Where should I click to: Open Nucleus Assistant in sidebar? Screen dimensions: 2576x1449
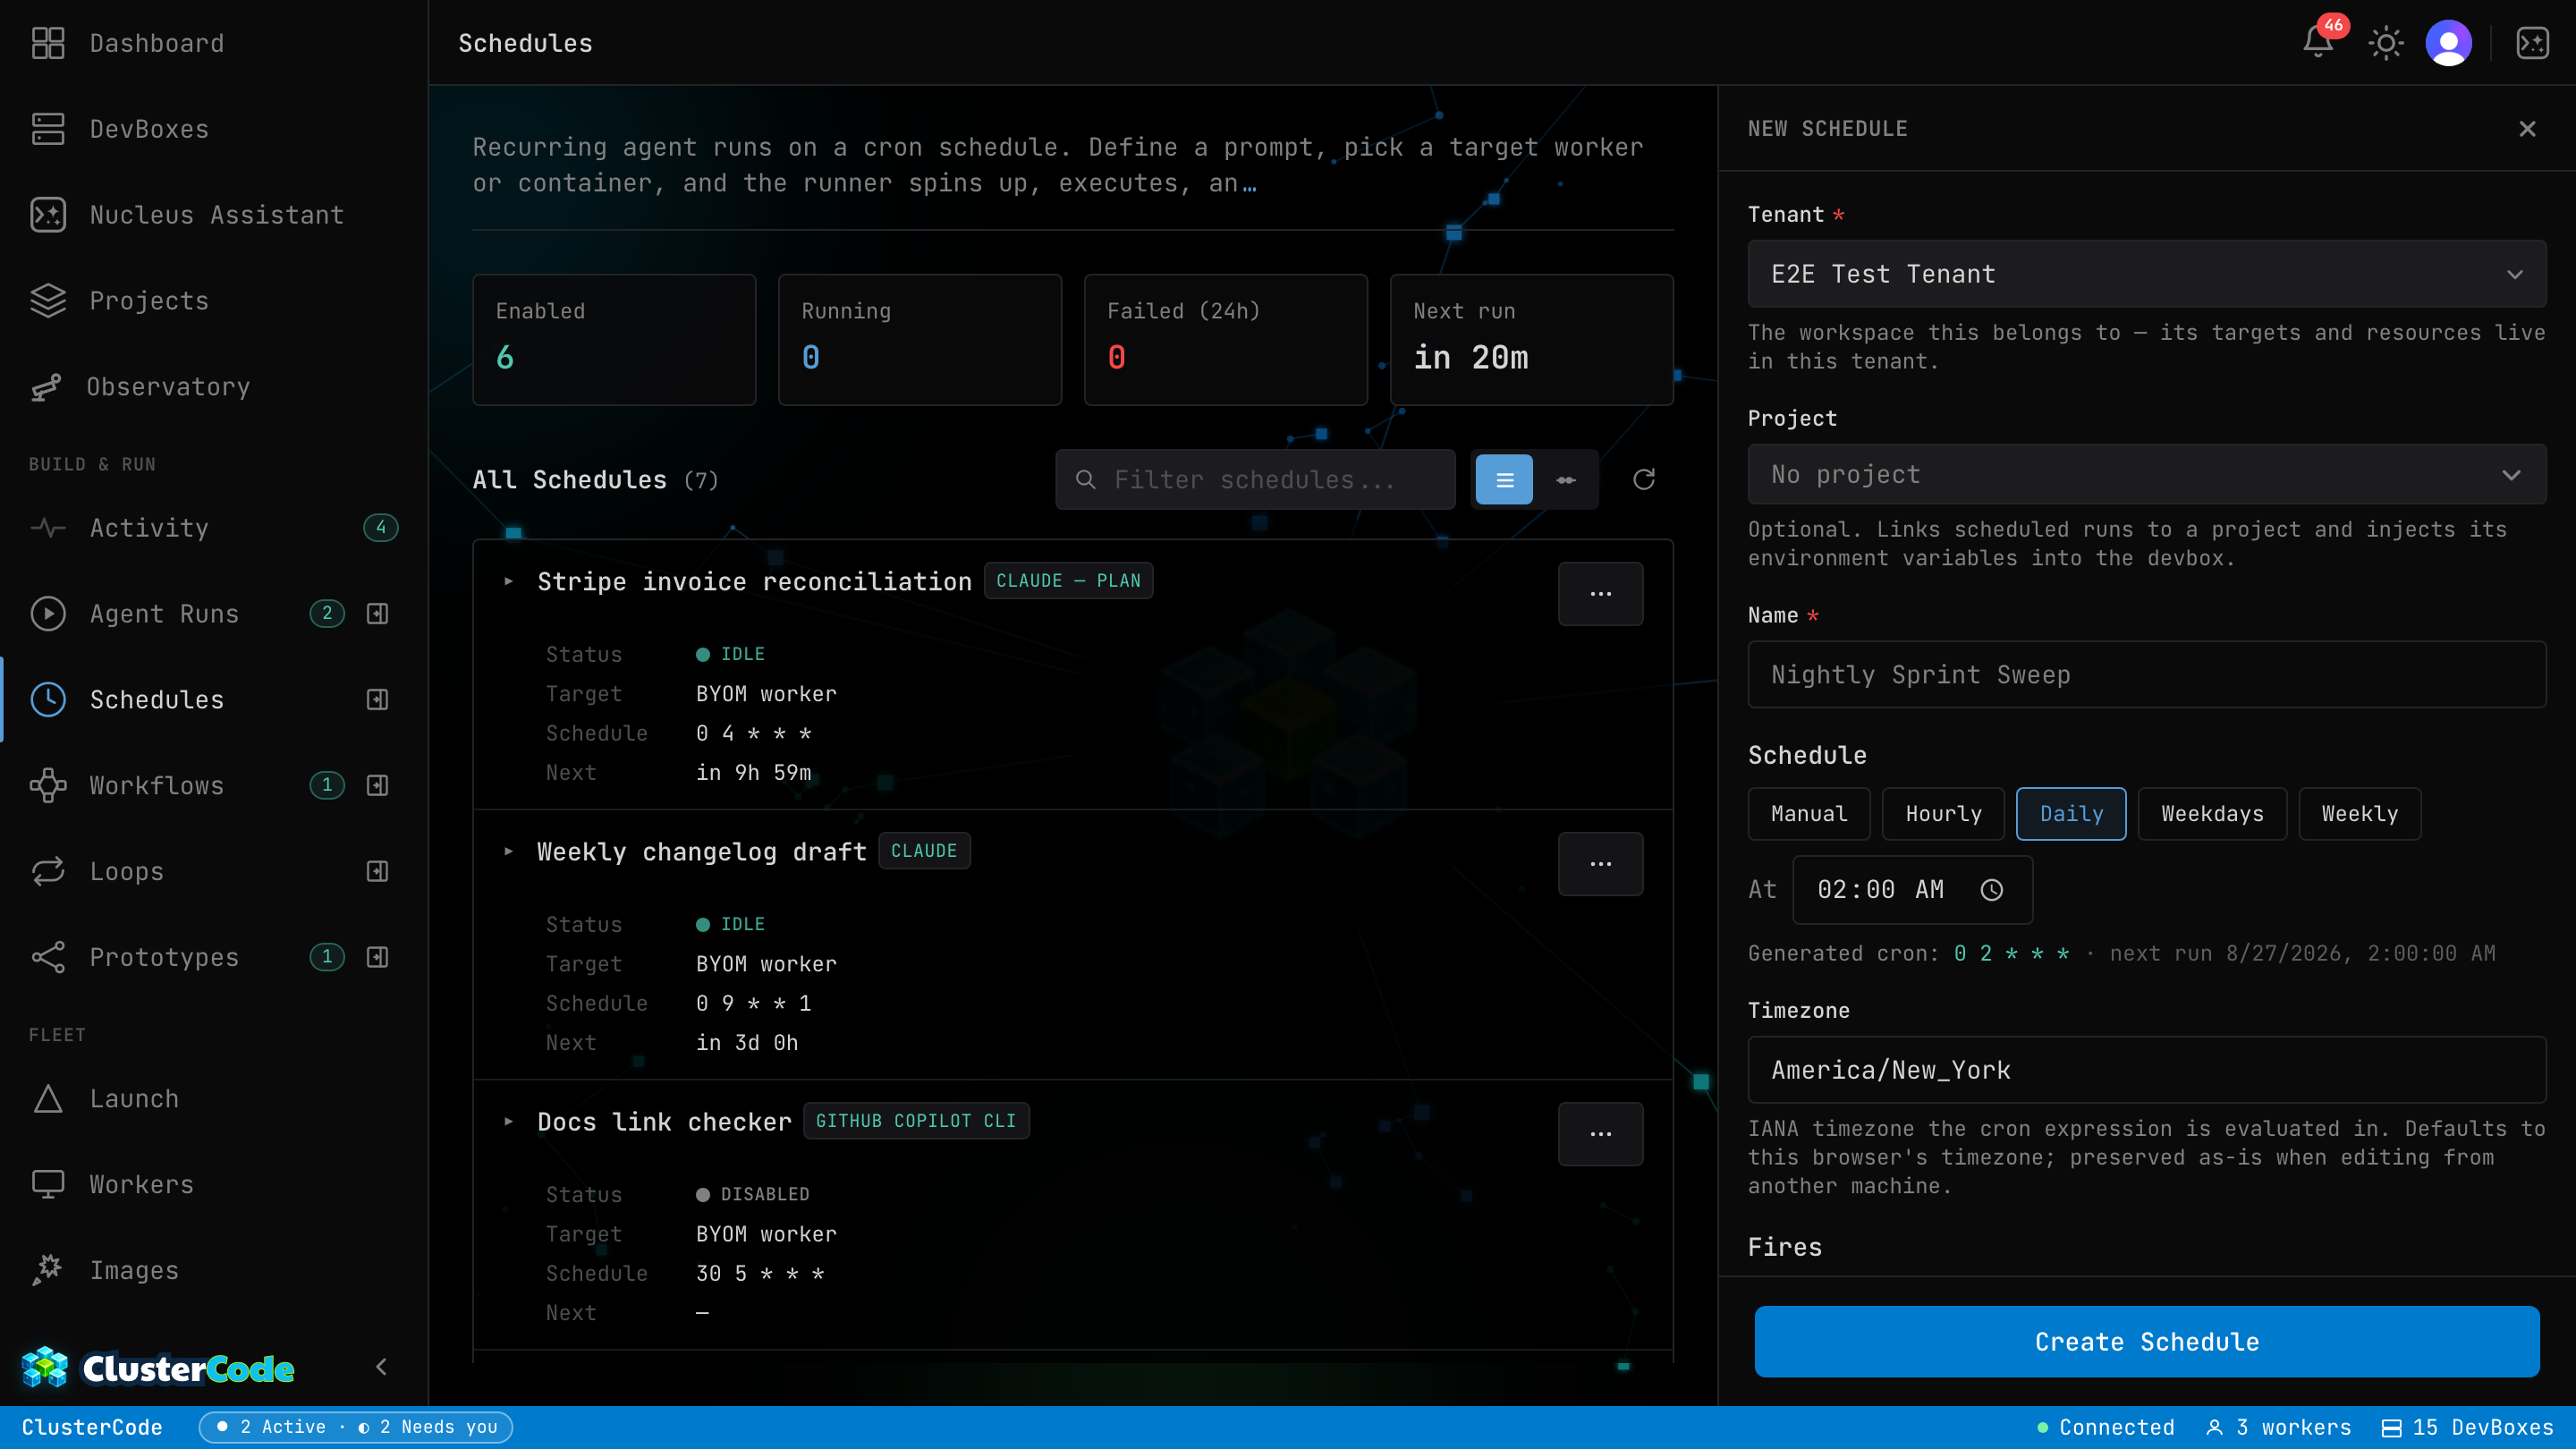[214, 215]
